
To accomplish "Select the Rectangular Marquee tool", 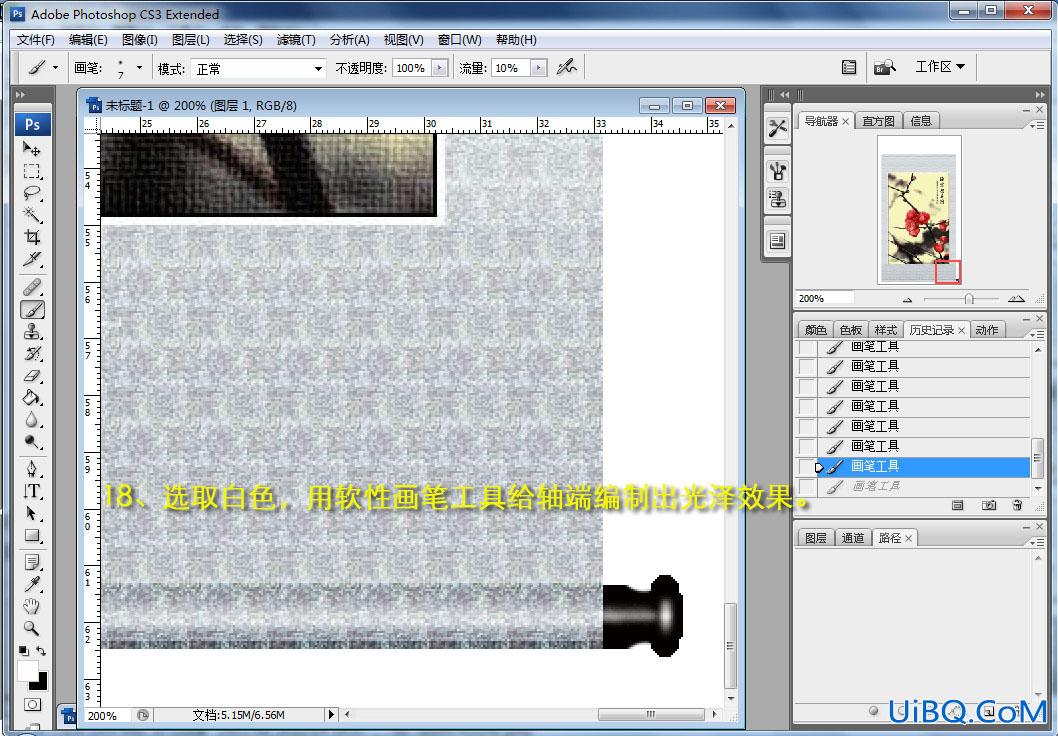I will click(32, 171).
